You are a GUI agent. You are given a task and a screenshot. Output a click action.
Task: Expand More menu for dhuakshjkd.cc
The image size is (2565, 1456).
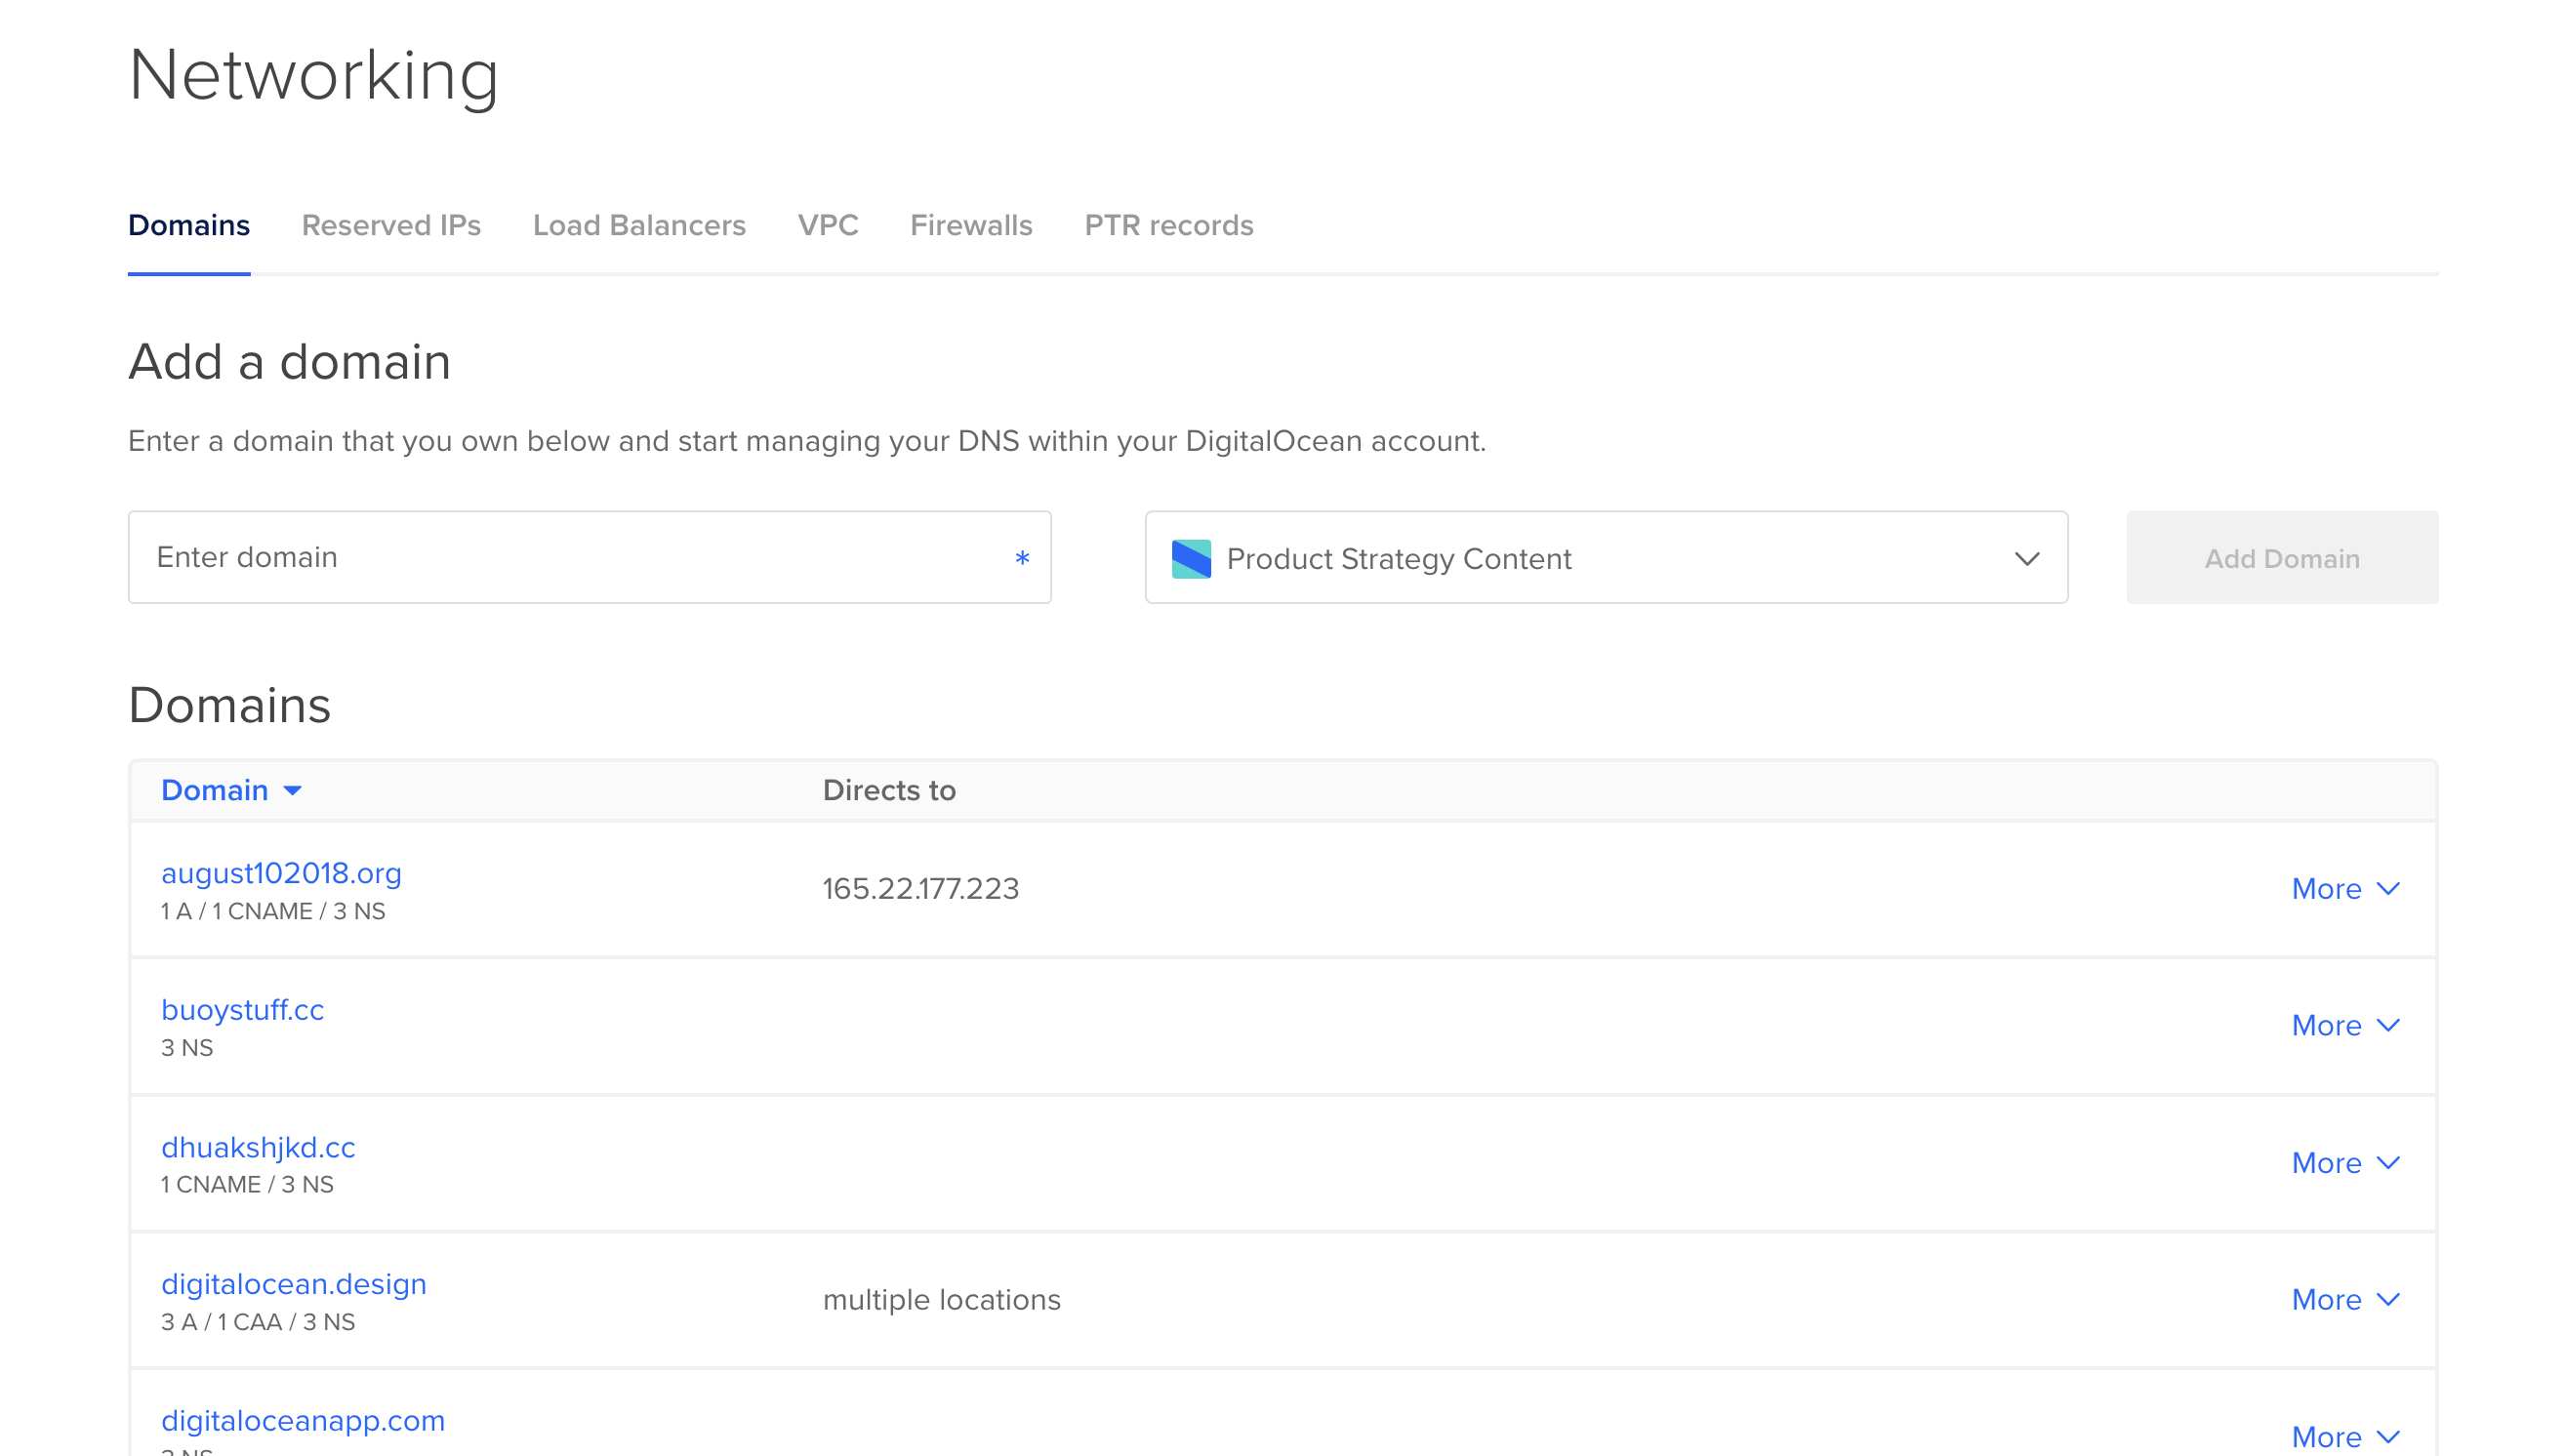(2345, 1162)
